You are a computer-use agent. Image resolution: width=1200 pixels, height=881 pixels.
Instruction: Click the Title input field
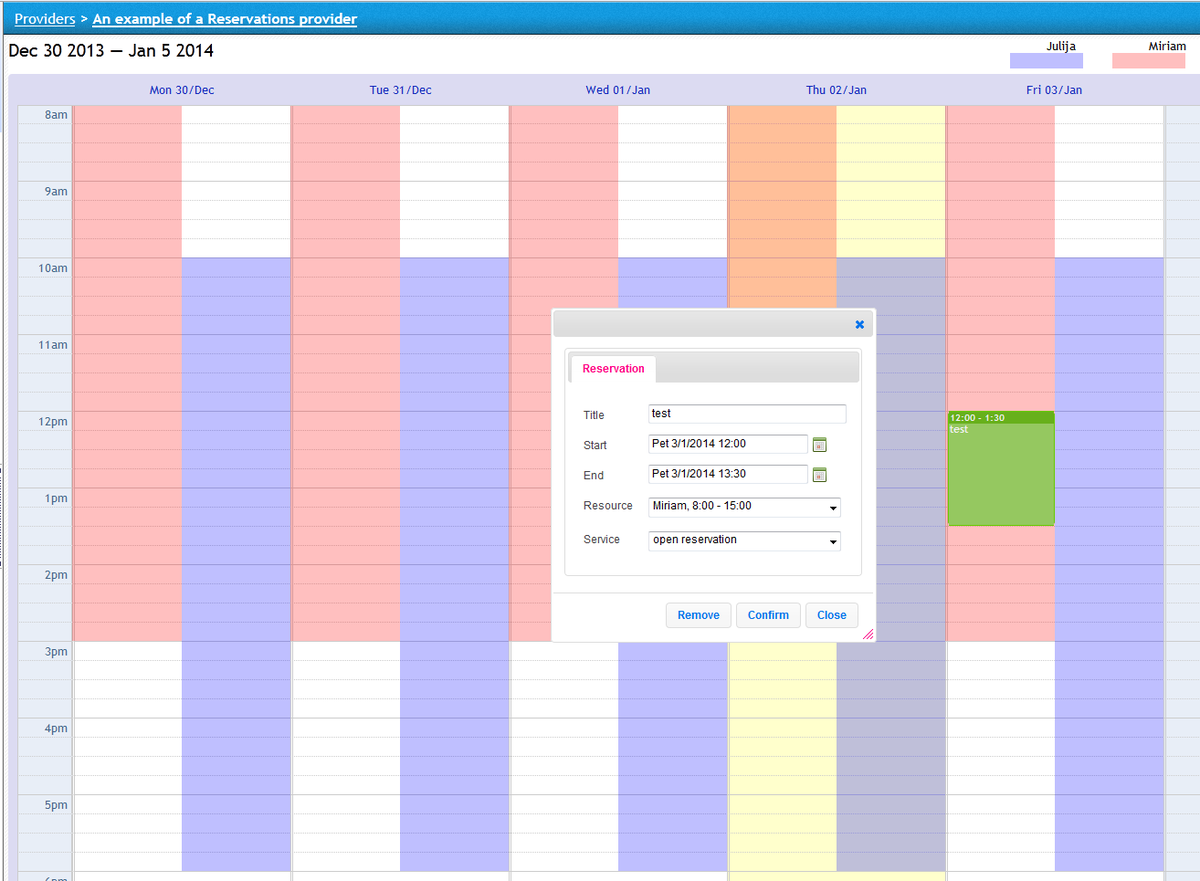tap(747, 414)
